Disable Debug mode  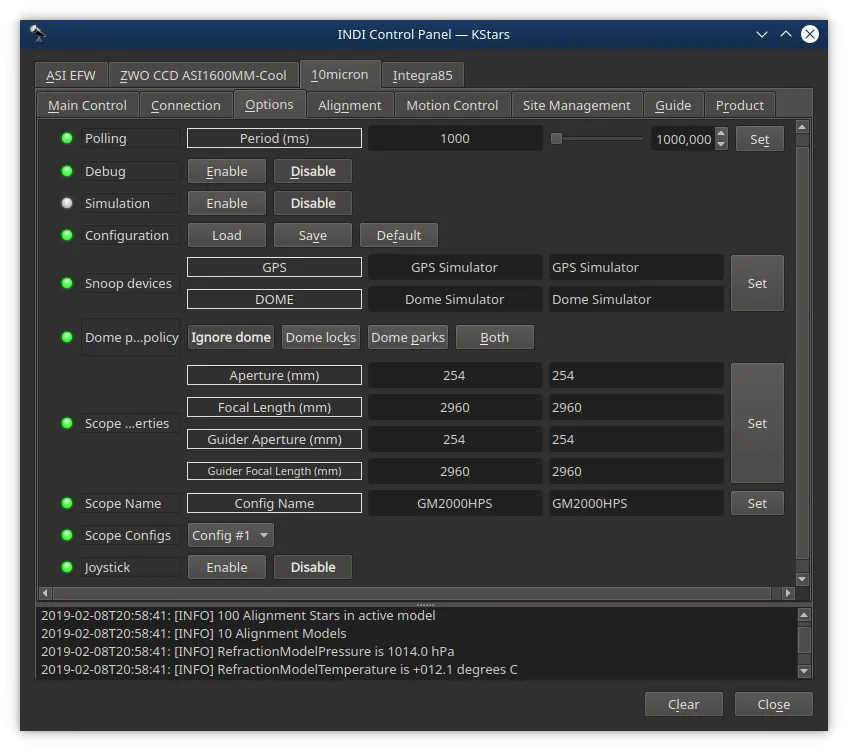tap(313, 171)
